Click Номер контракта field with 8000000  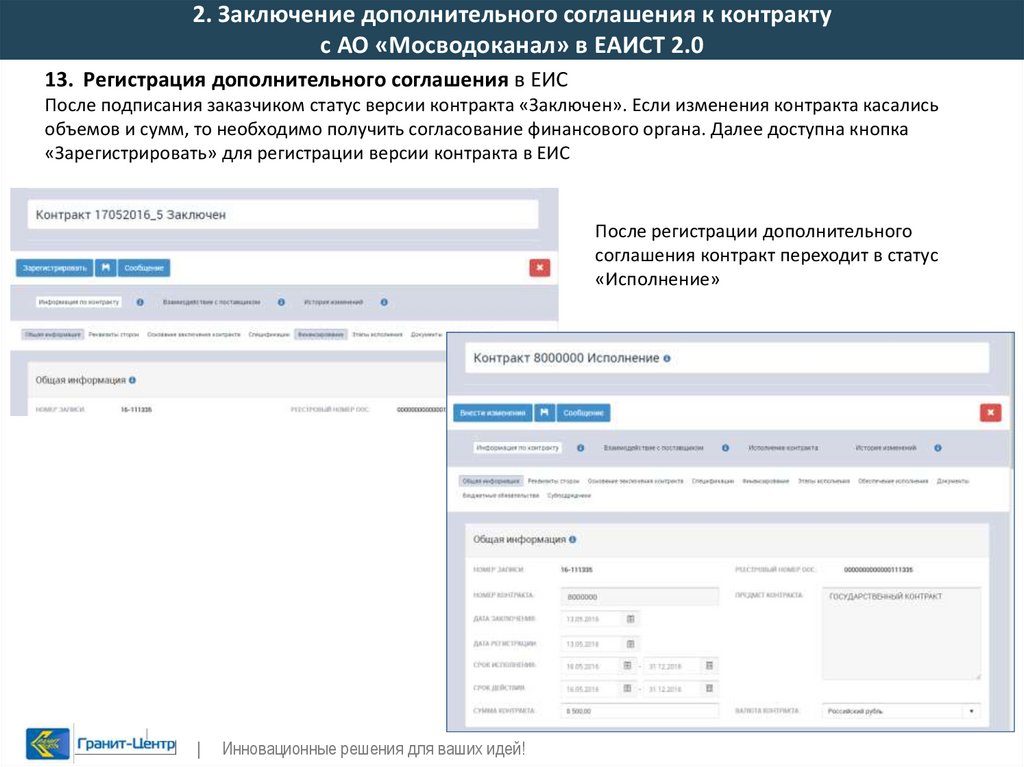tap(639, 597)
